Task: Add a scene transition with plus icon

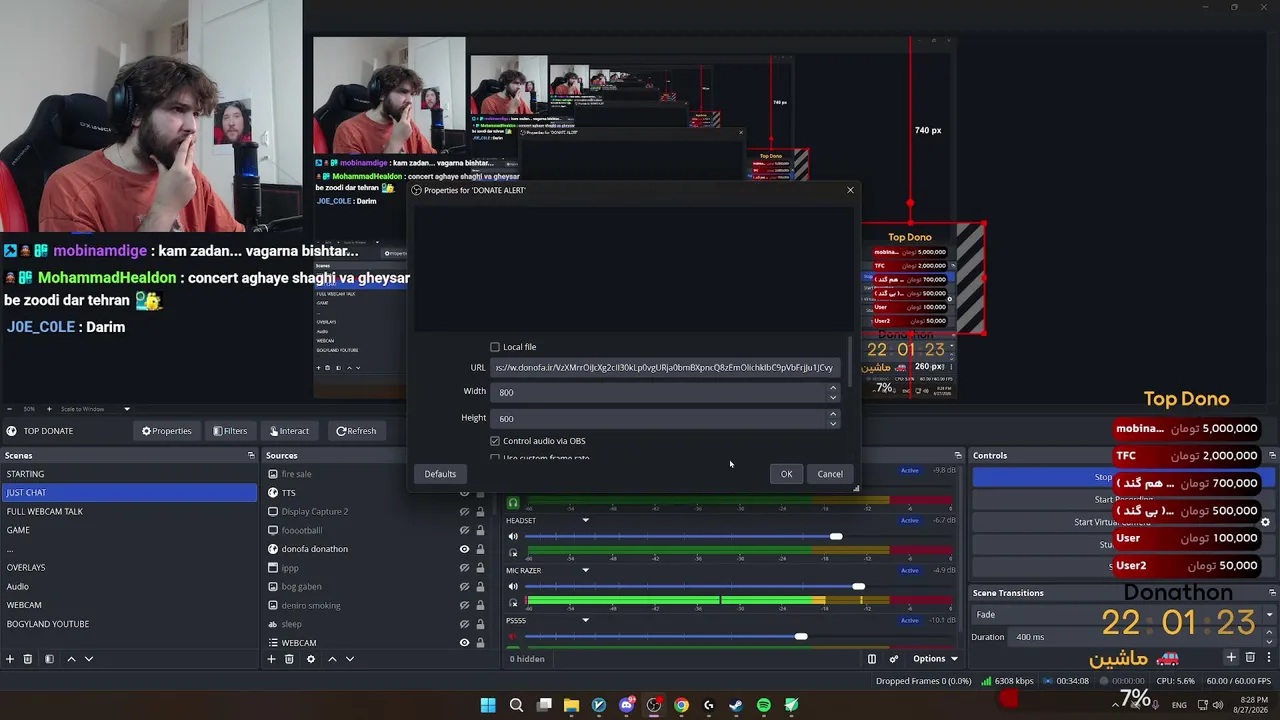Action: 1231,657
